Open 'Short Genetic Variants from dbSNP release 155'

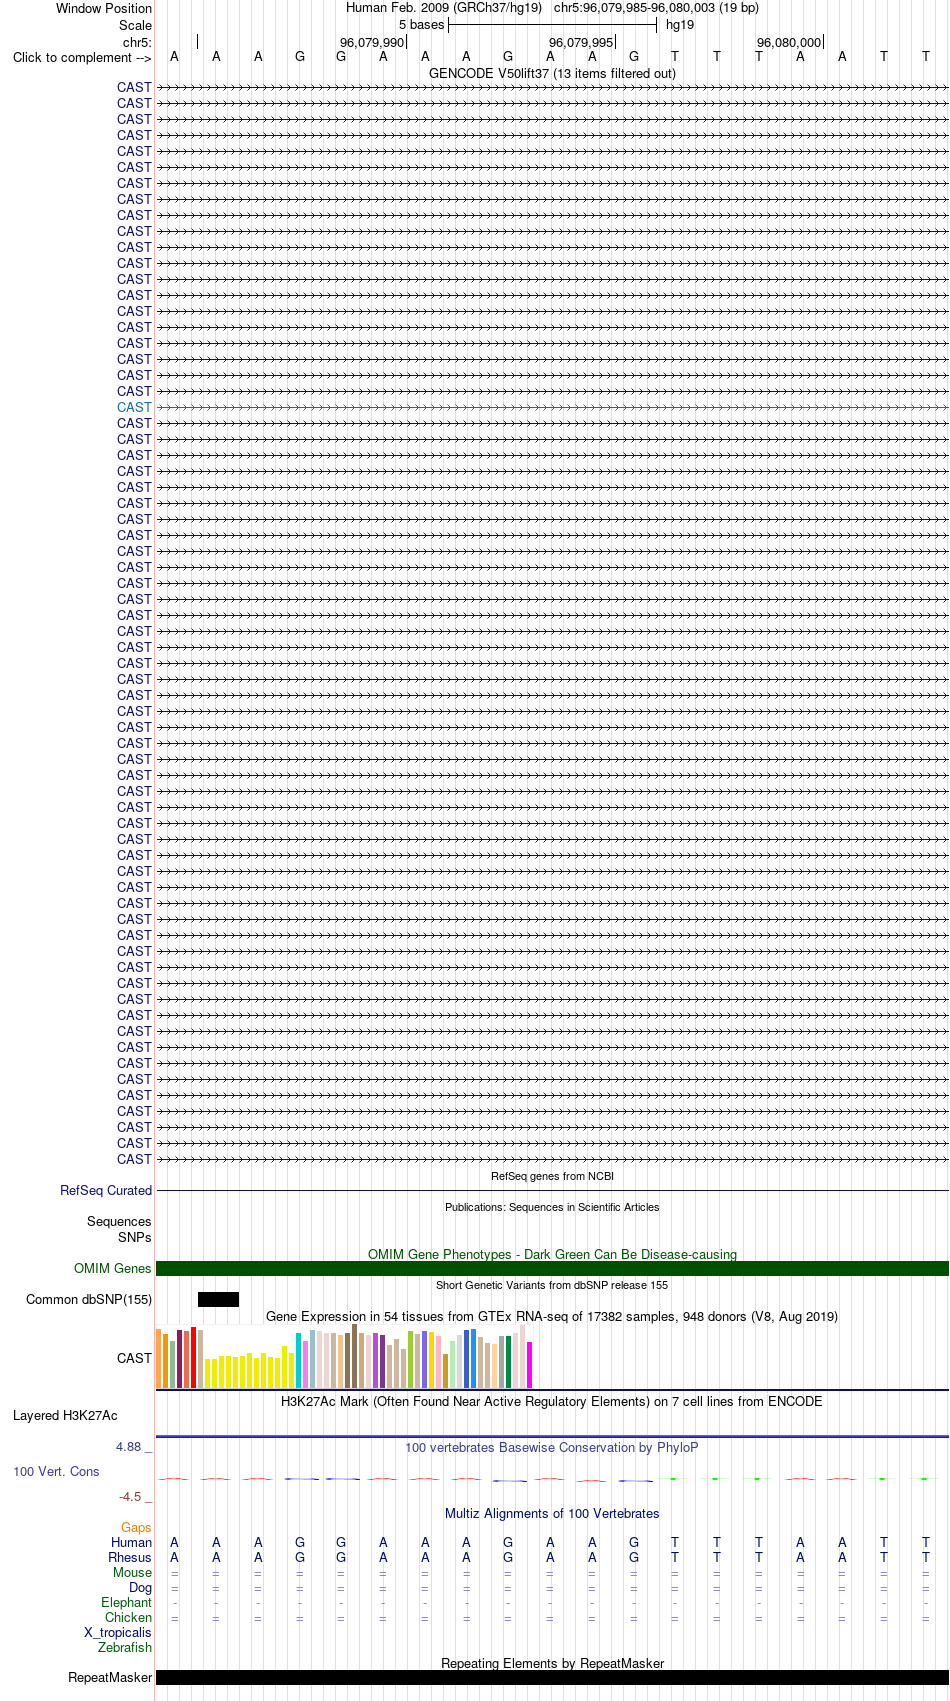tap(552, 1286)
